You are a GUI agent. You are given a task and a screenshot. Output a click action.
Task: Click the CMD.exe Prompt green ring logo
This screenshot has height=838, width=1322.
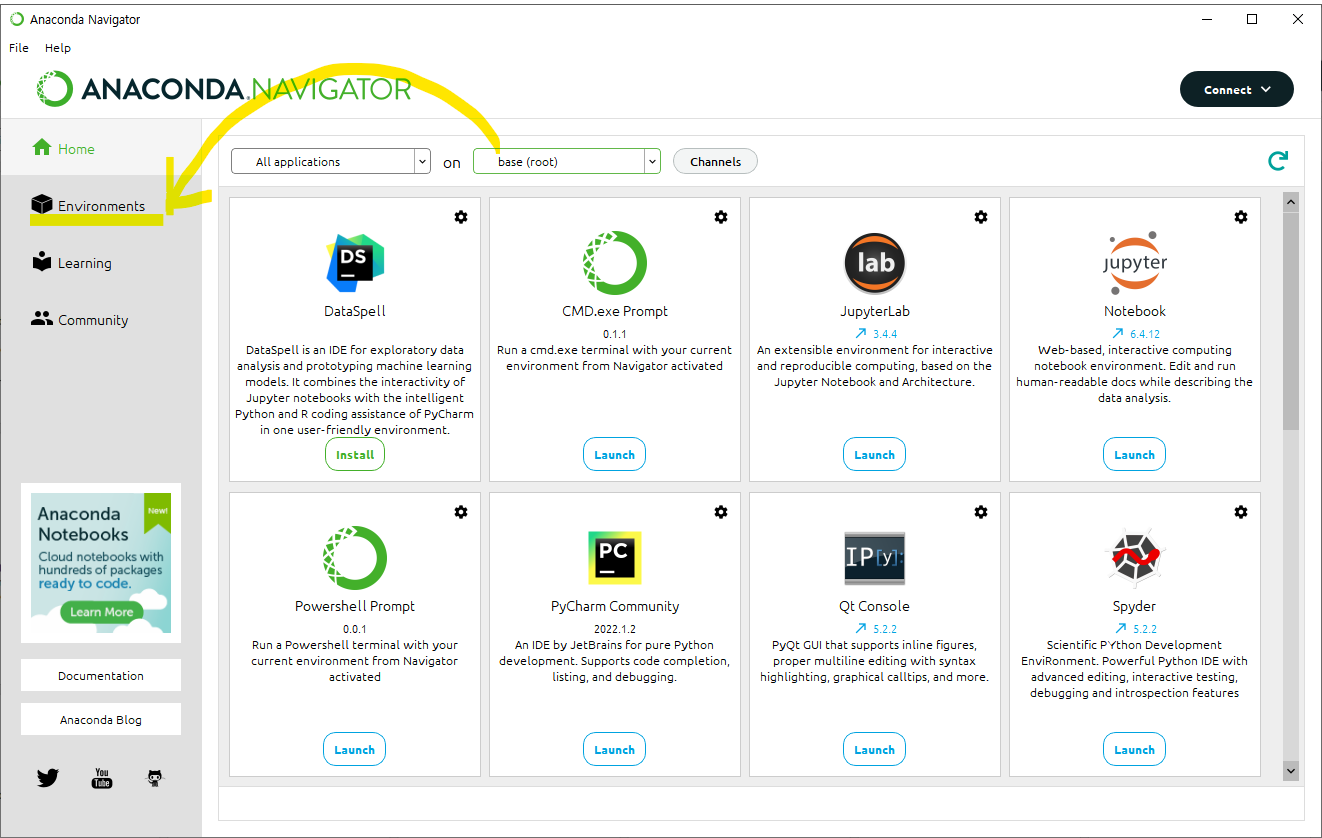tap(615, 262)
